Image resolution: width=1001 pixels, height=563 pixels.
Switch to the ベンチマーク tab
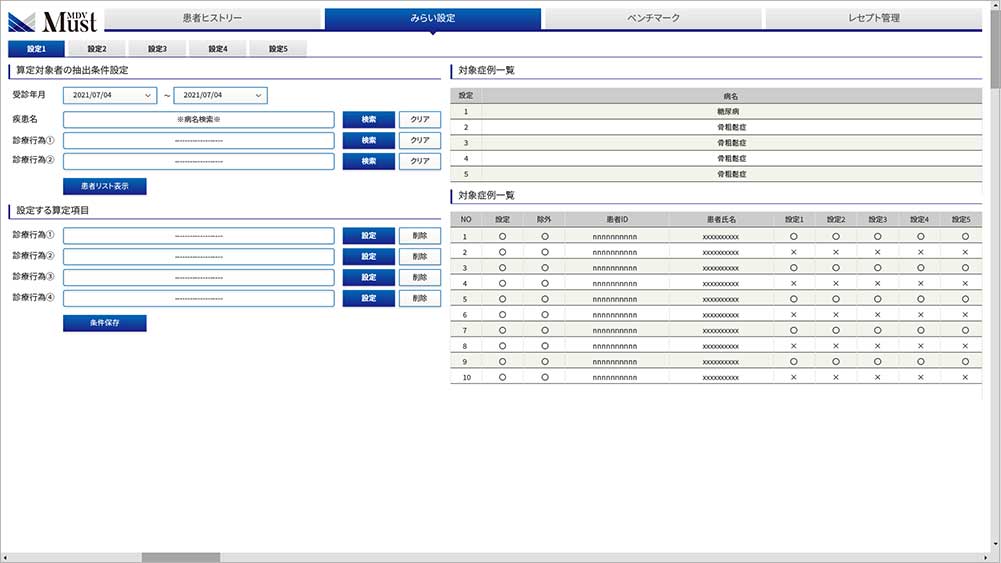point(653,18)
